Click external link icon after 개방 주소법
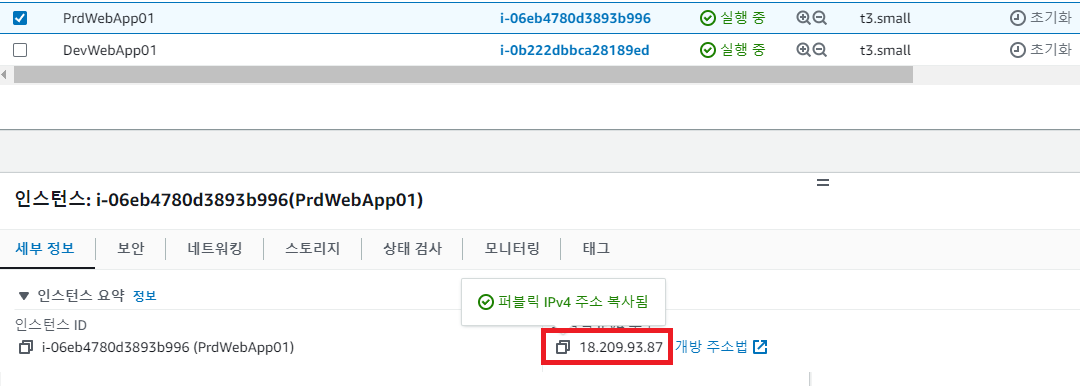 click(760, 347)
